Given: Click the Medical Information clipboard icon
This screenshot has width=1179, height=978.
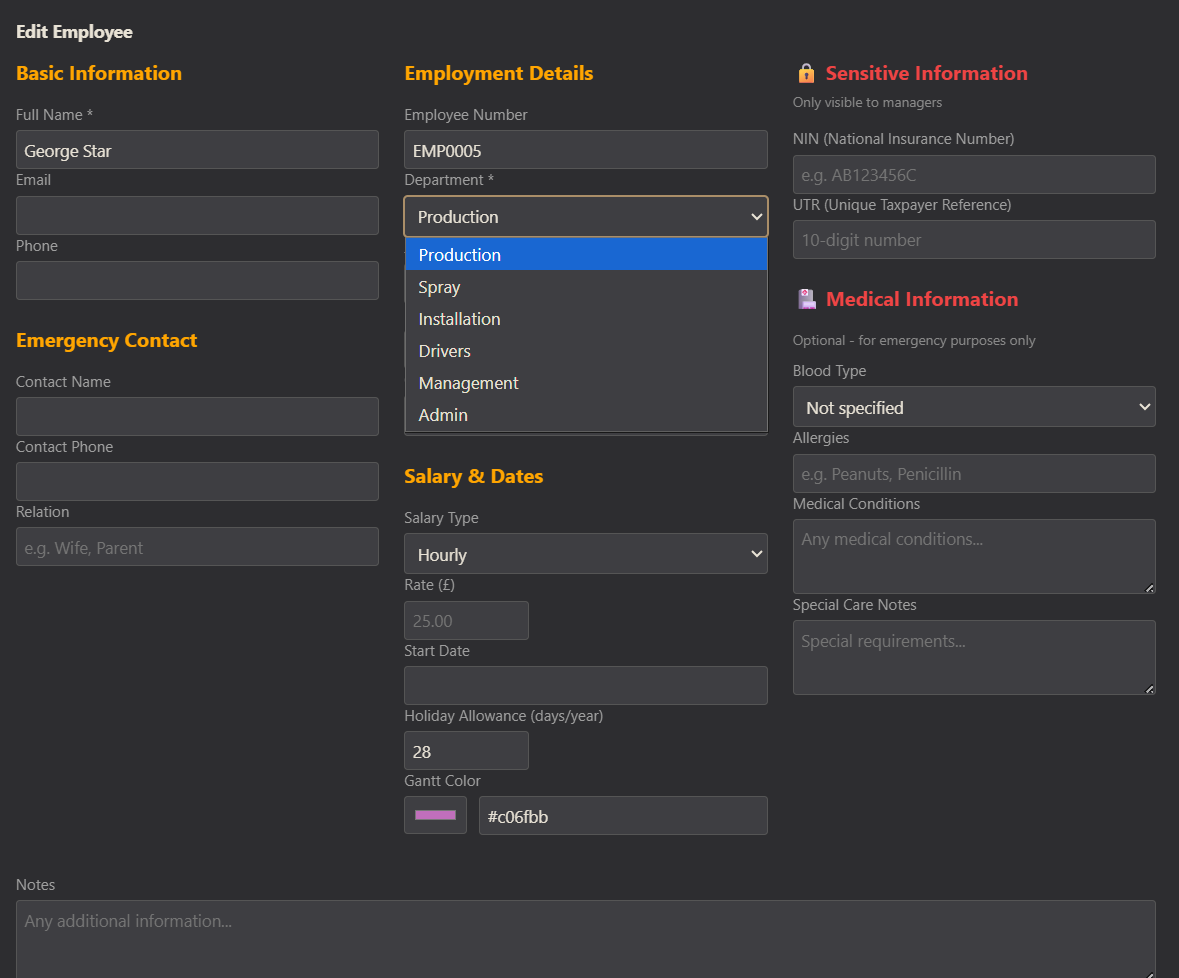Looking at the screenshot, I should (x=806, y=300).
